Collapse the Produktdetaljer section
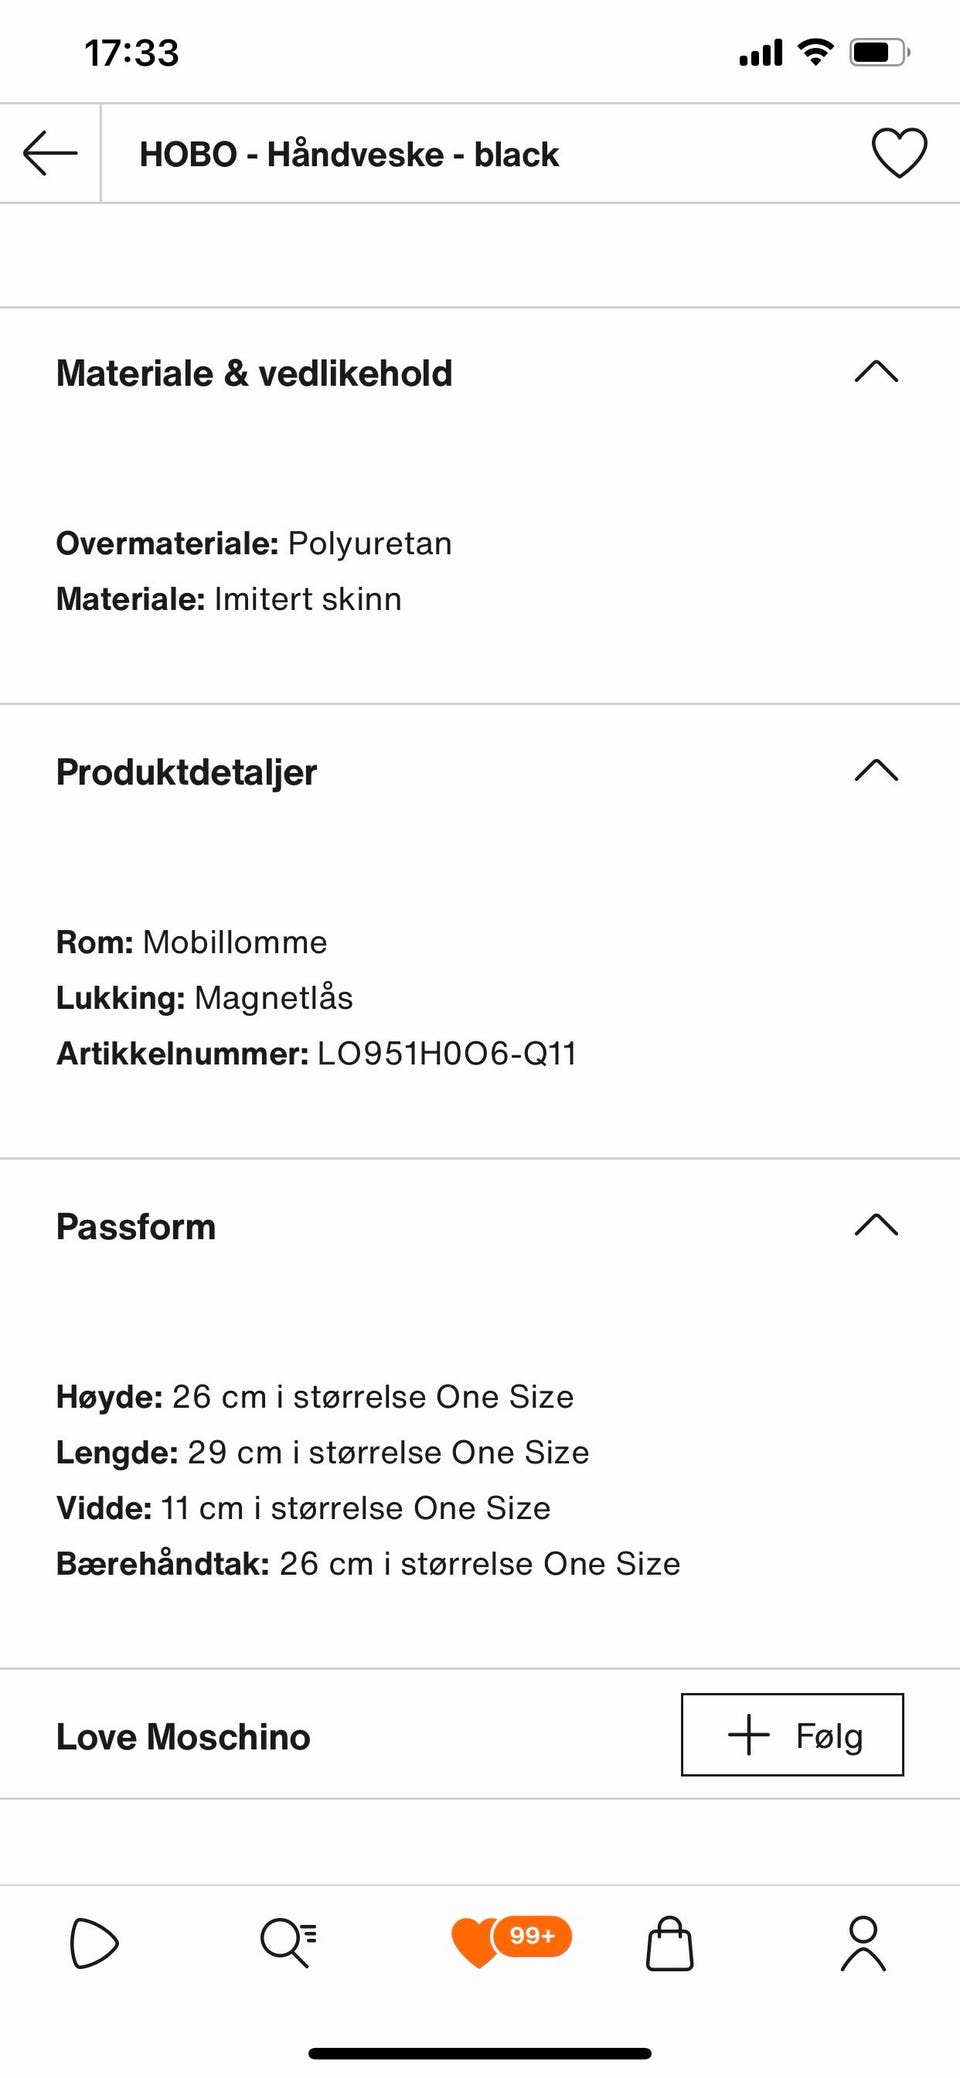This screenshot has height=2078, width=960. (877, 770)
